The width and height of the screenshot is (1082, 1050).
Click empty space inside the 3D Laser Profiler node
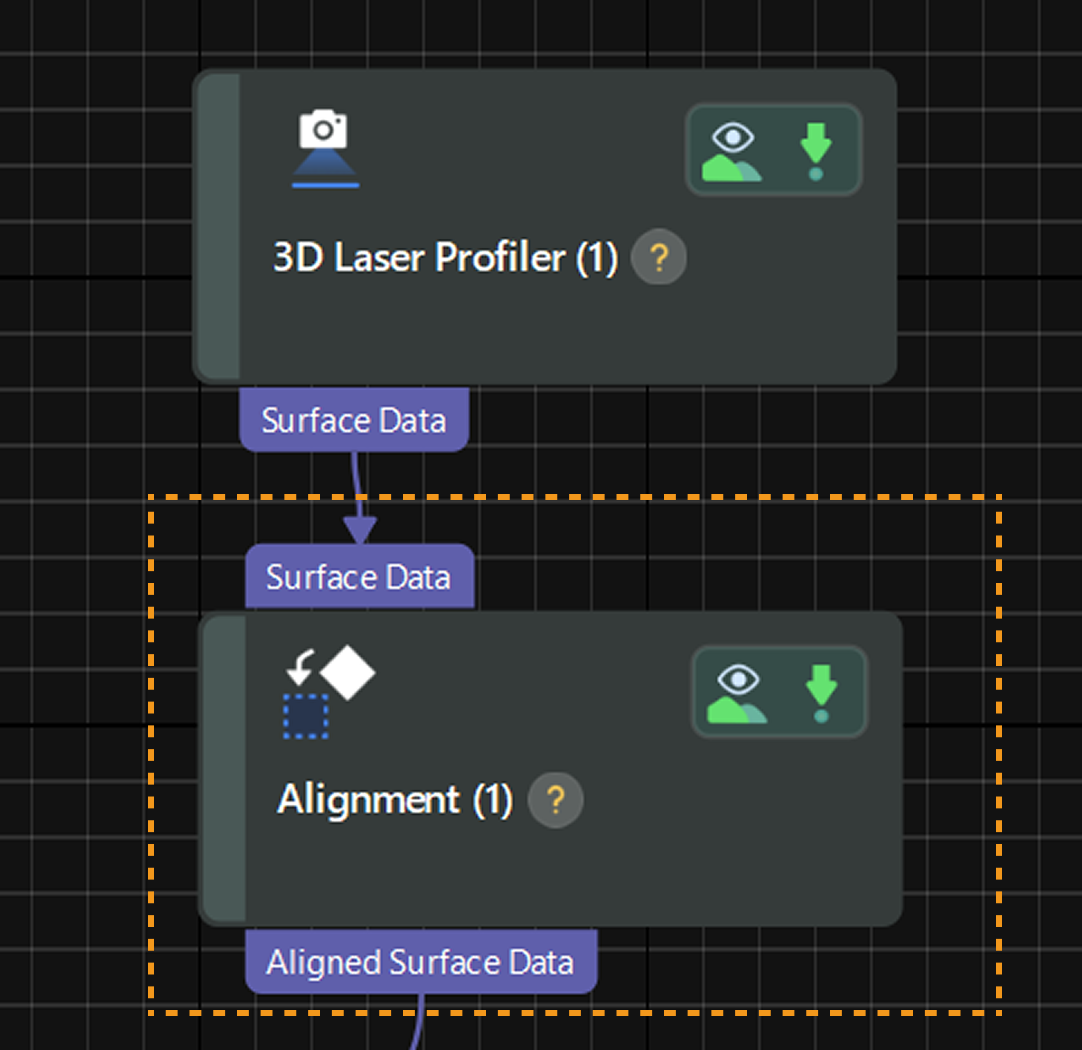tap(560, 330)
